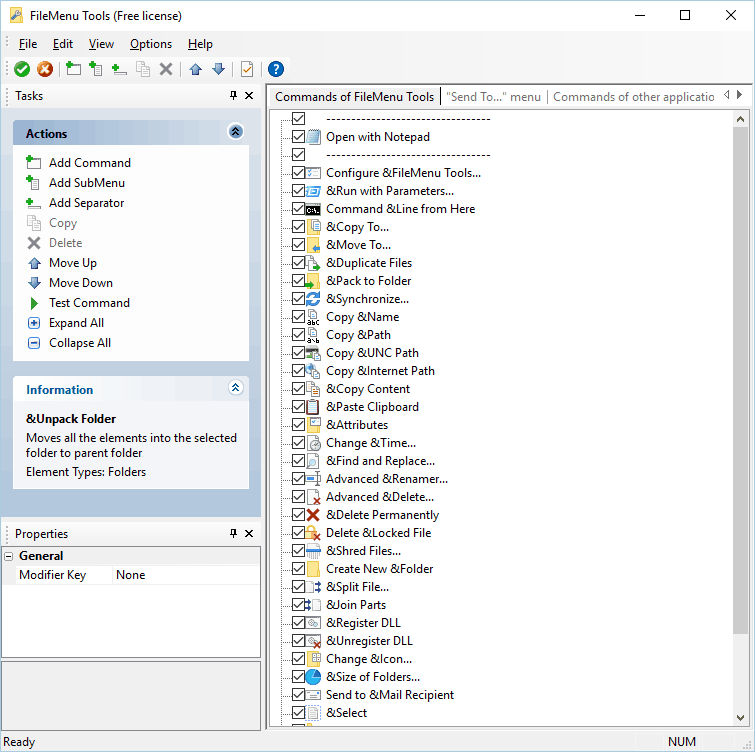Click the Add SubMenu toolbar icon
This screenshot has height=752, width=755.
click(x=96, y=69)
